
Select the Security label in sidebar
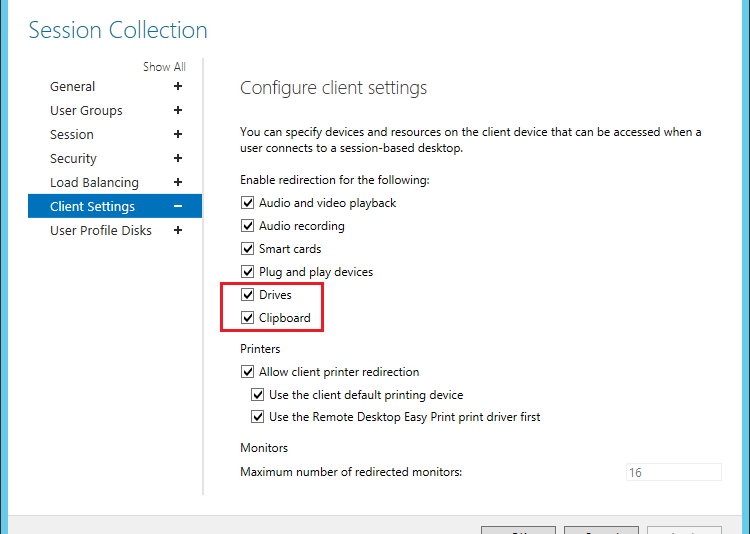point(73,159)
